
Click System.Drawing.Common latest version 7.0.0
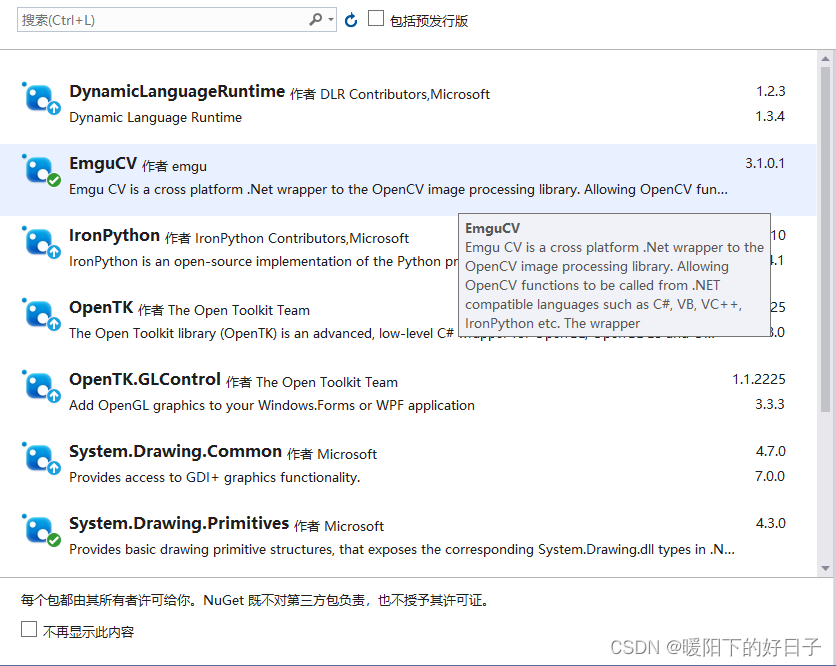770,476
